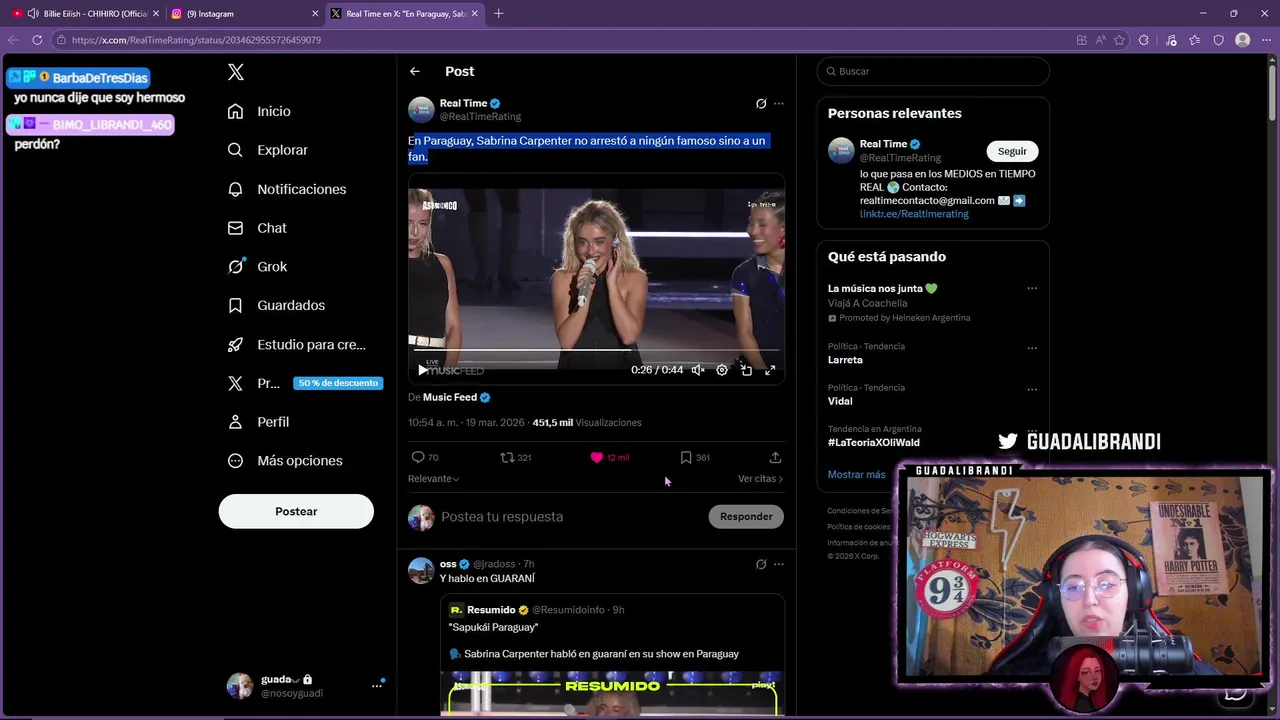This screenshot has height=720, width=1280.
Task: Toggle bookmark with 361 saves
Action: [695, 457]
